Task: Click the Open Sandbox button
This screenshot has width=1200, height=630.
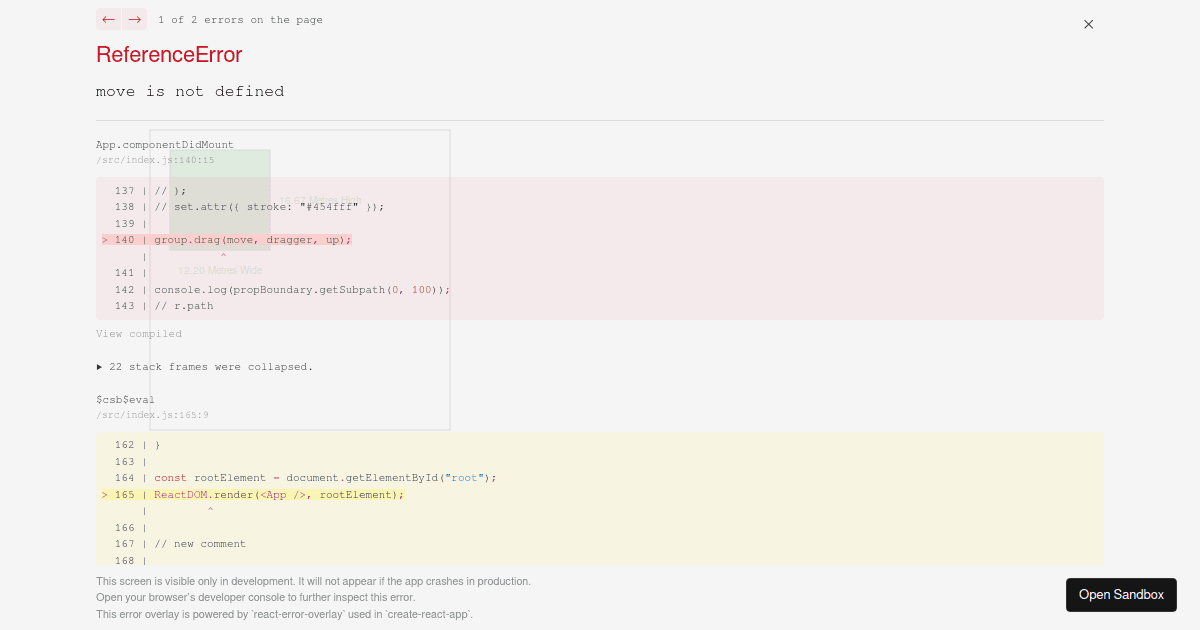Action: pos(1121,594)
